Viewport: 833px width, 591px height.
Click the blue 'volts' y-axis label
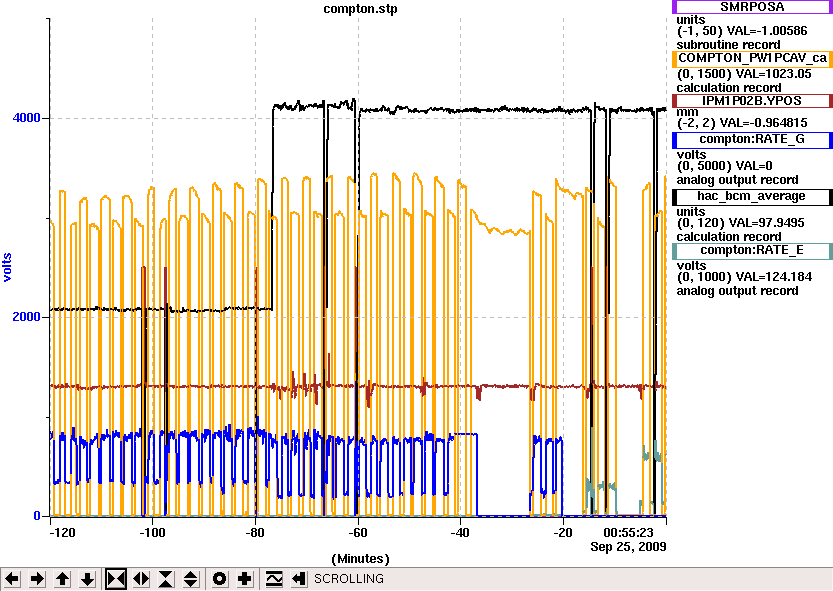point(7,267)
